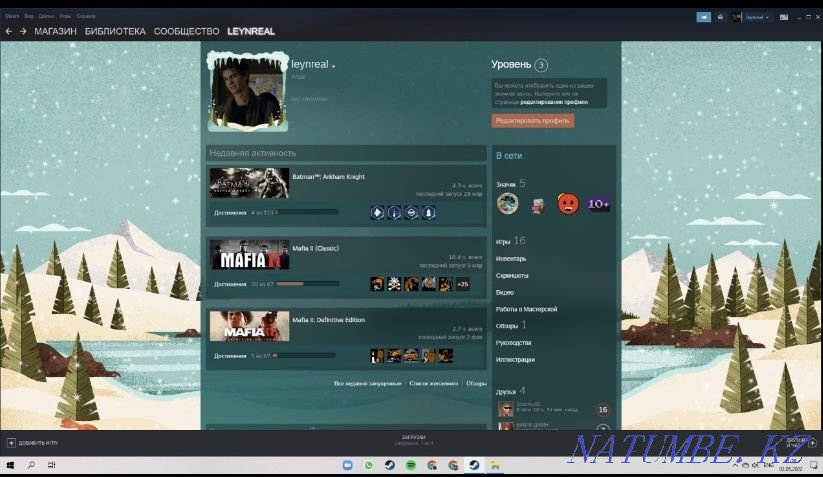Go back with the left arrow

point(8,31)
